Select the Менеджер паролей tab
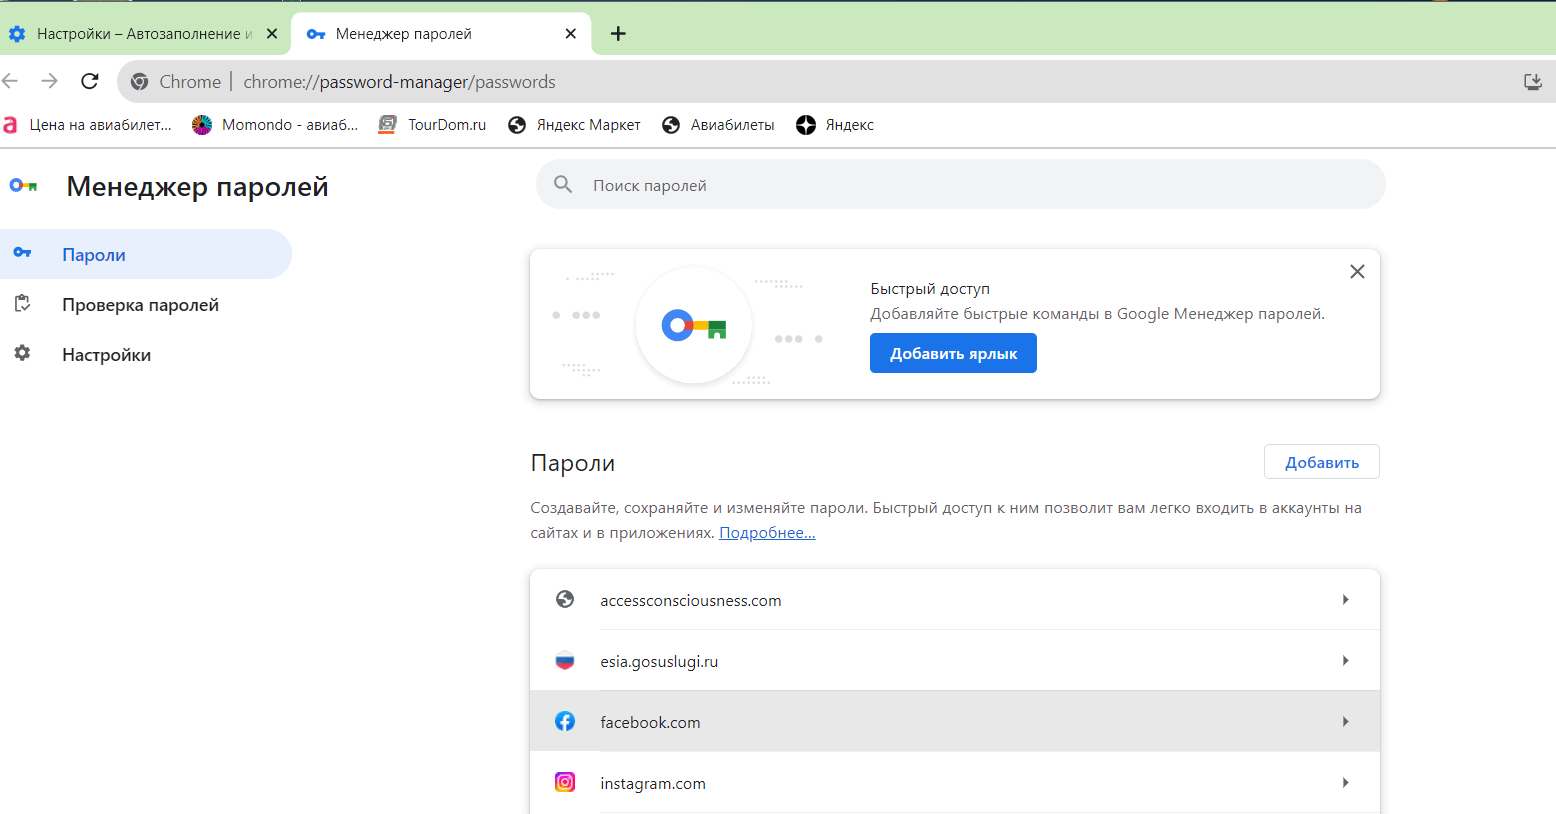The height and width of the screenshot is (814, 1556). coord(440,34)
